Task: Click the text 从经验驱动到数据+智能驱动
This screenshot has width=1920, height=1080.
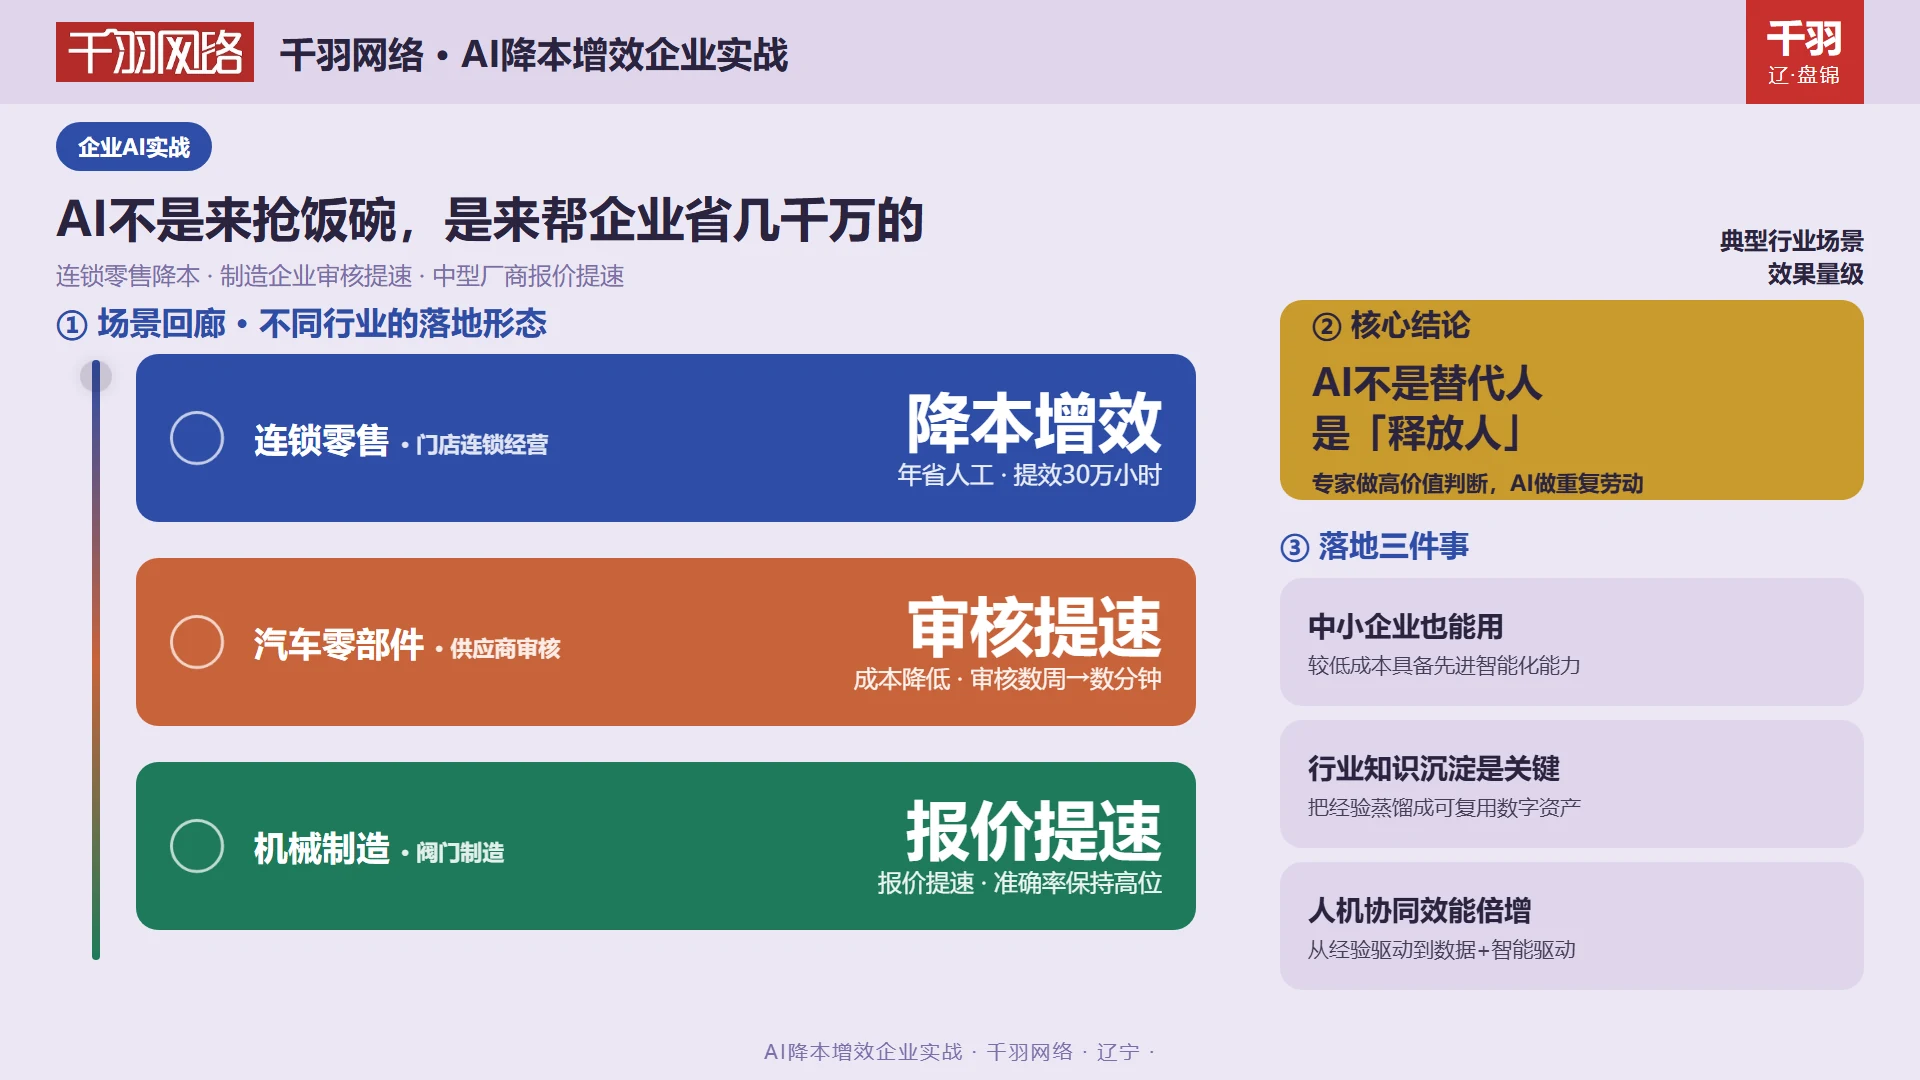Action: 1441,949
